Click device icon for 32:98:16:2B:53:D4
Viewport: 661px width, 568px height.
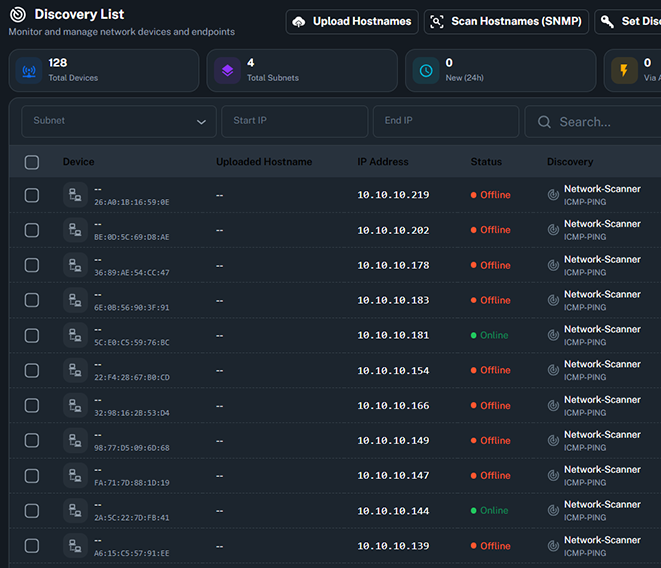[x=75, y=406]
